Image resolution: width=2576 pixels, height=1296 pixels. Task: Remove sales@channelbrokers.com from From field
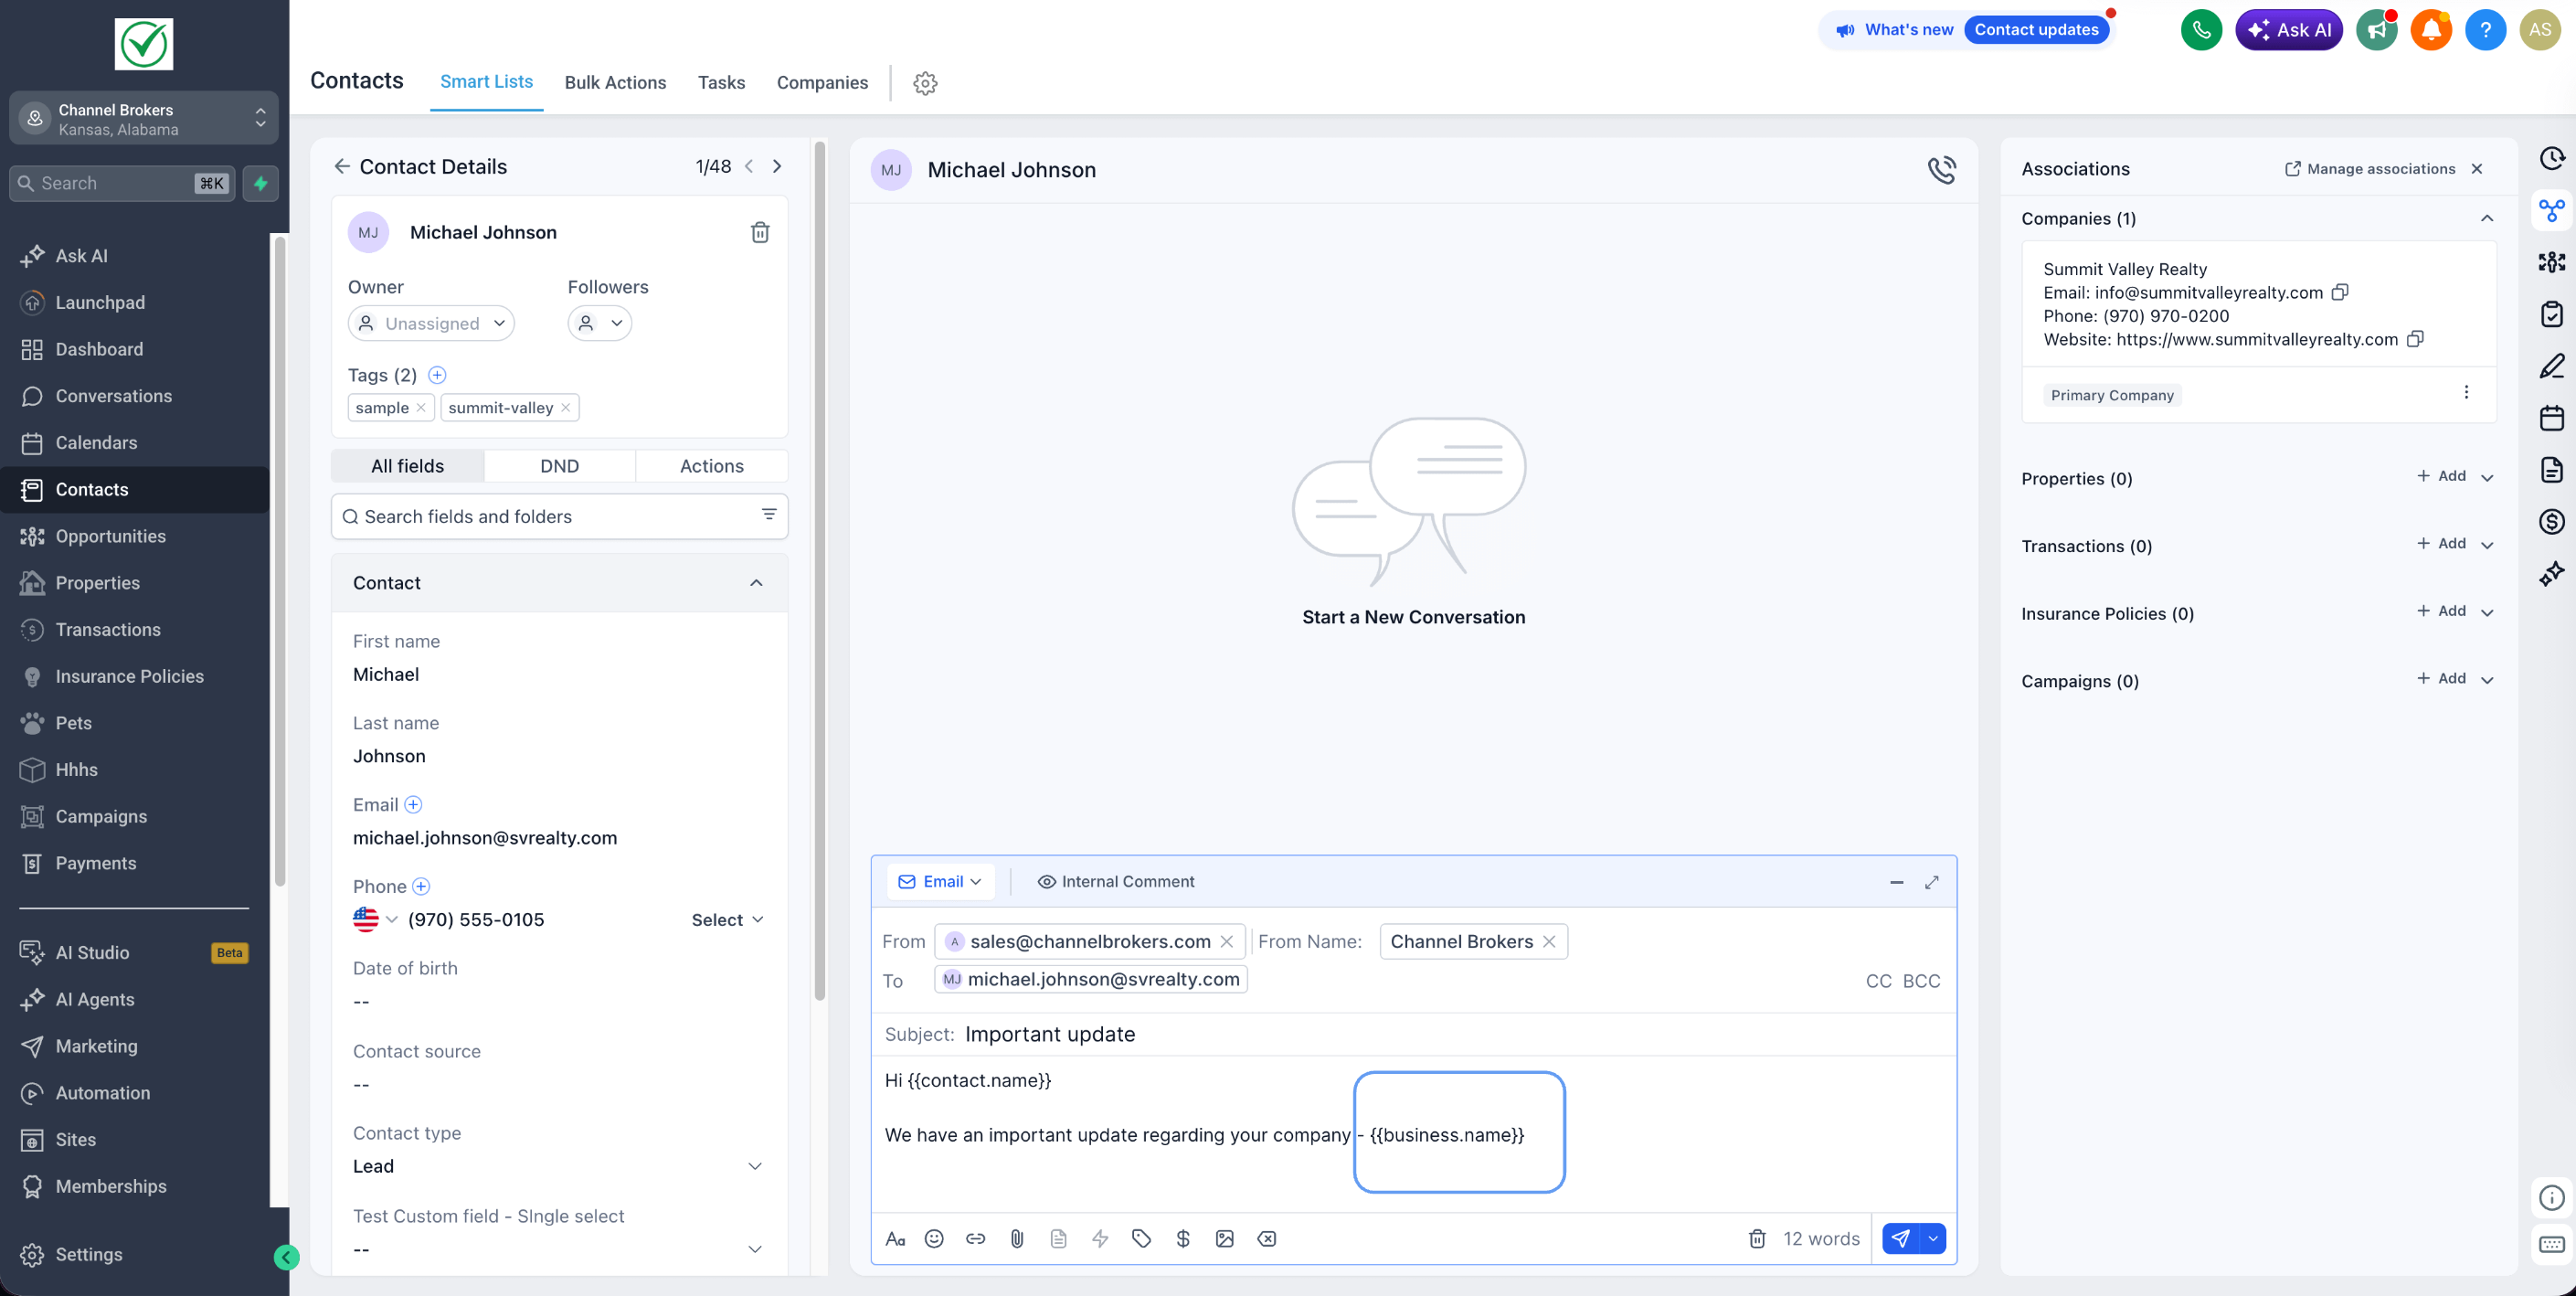1226,942
